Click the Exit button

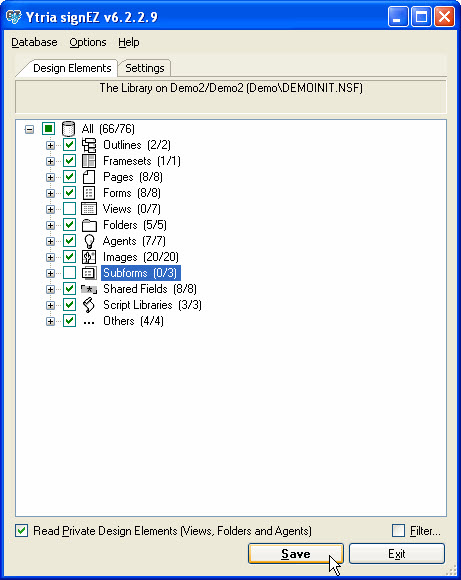click(x=397, y=553)
